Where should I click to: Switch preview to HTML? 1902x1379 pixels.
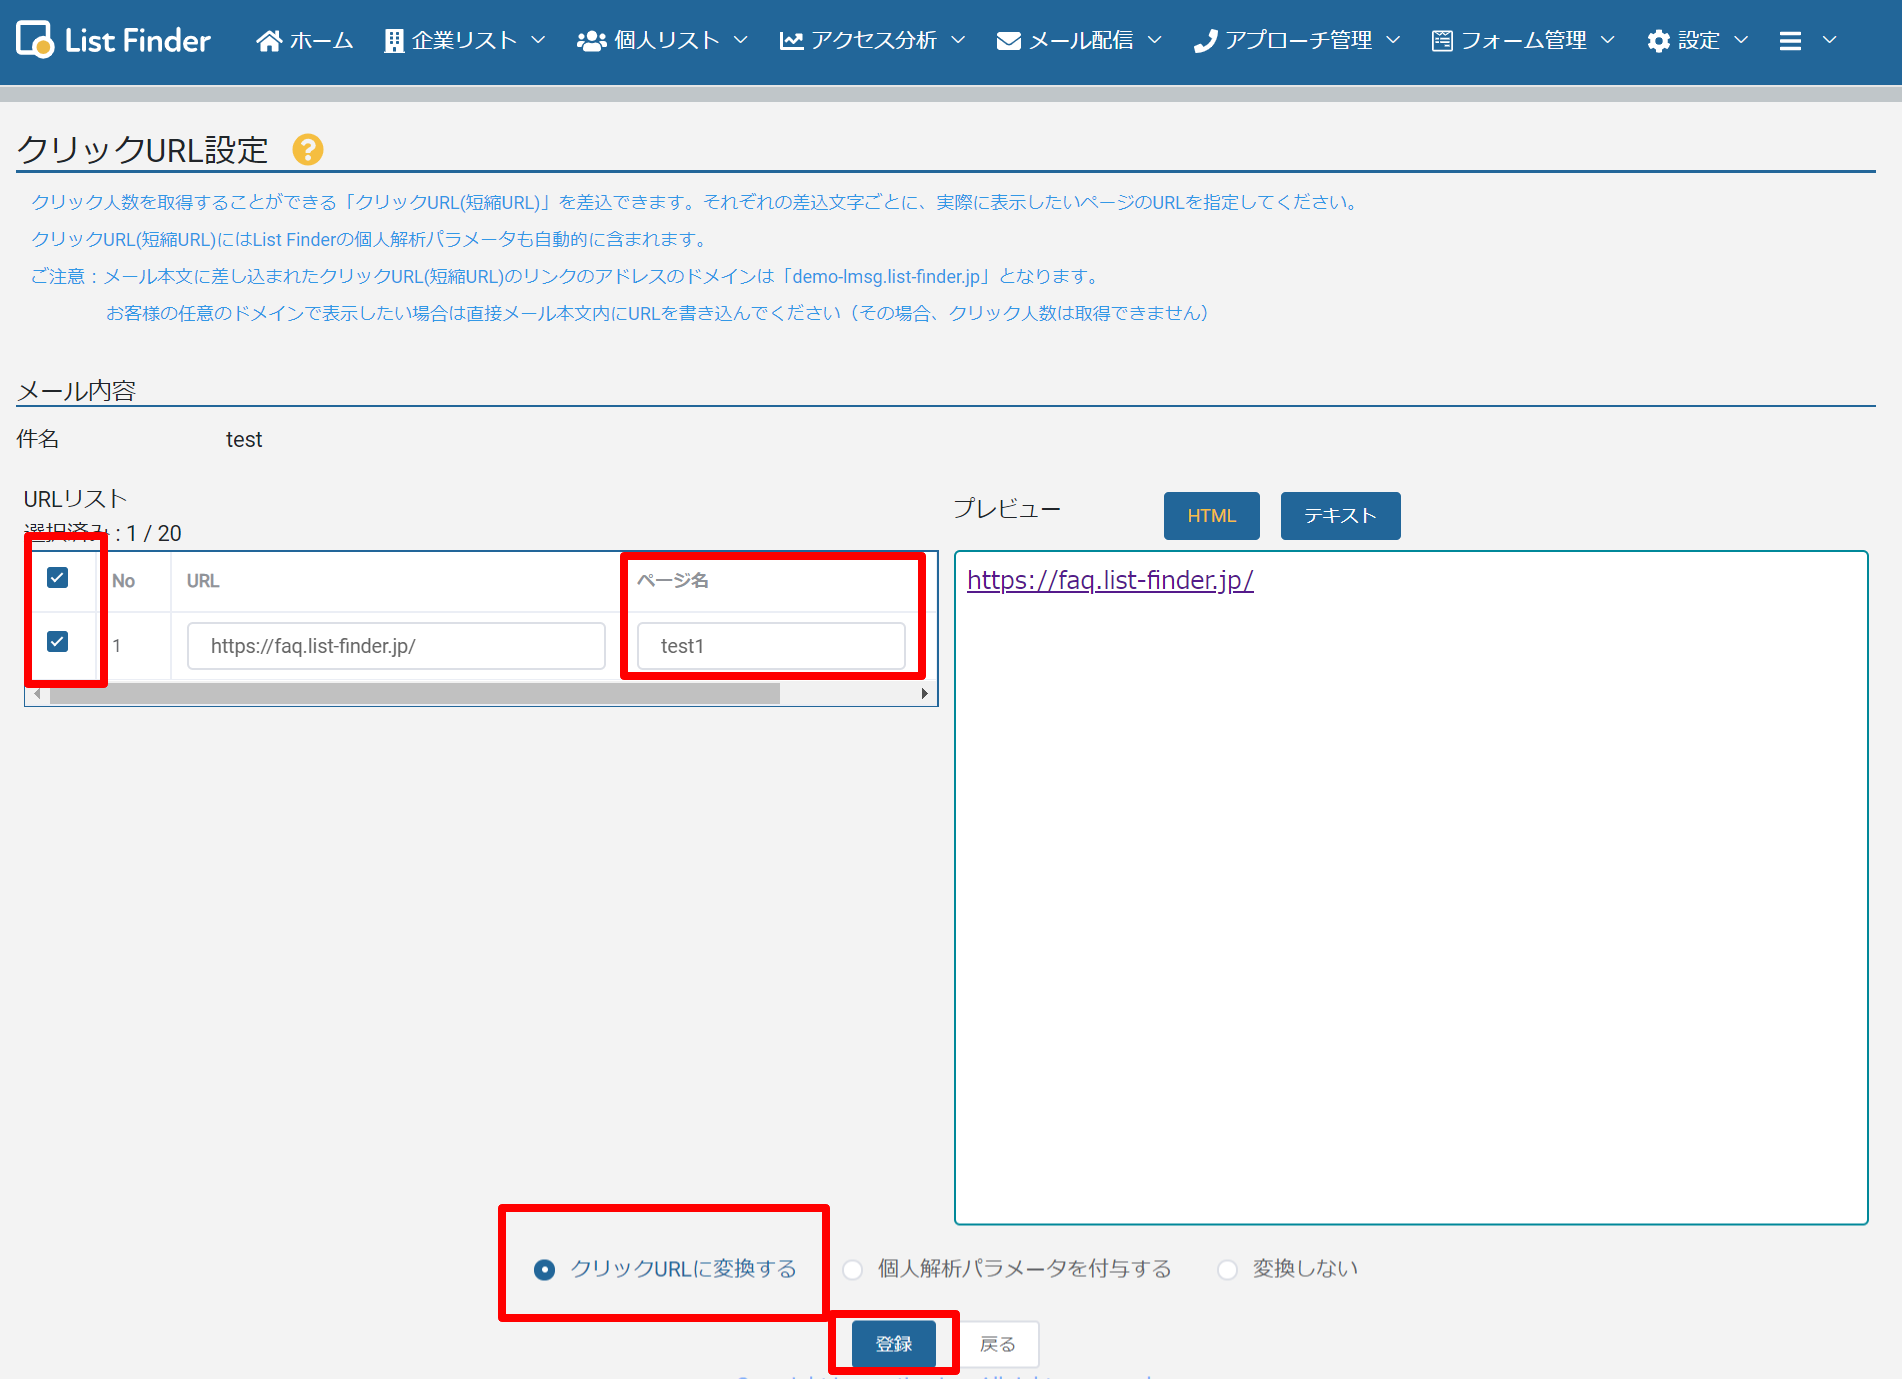(x=1211, y=516)
